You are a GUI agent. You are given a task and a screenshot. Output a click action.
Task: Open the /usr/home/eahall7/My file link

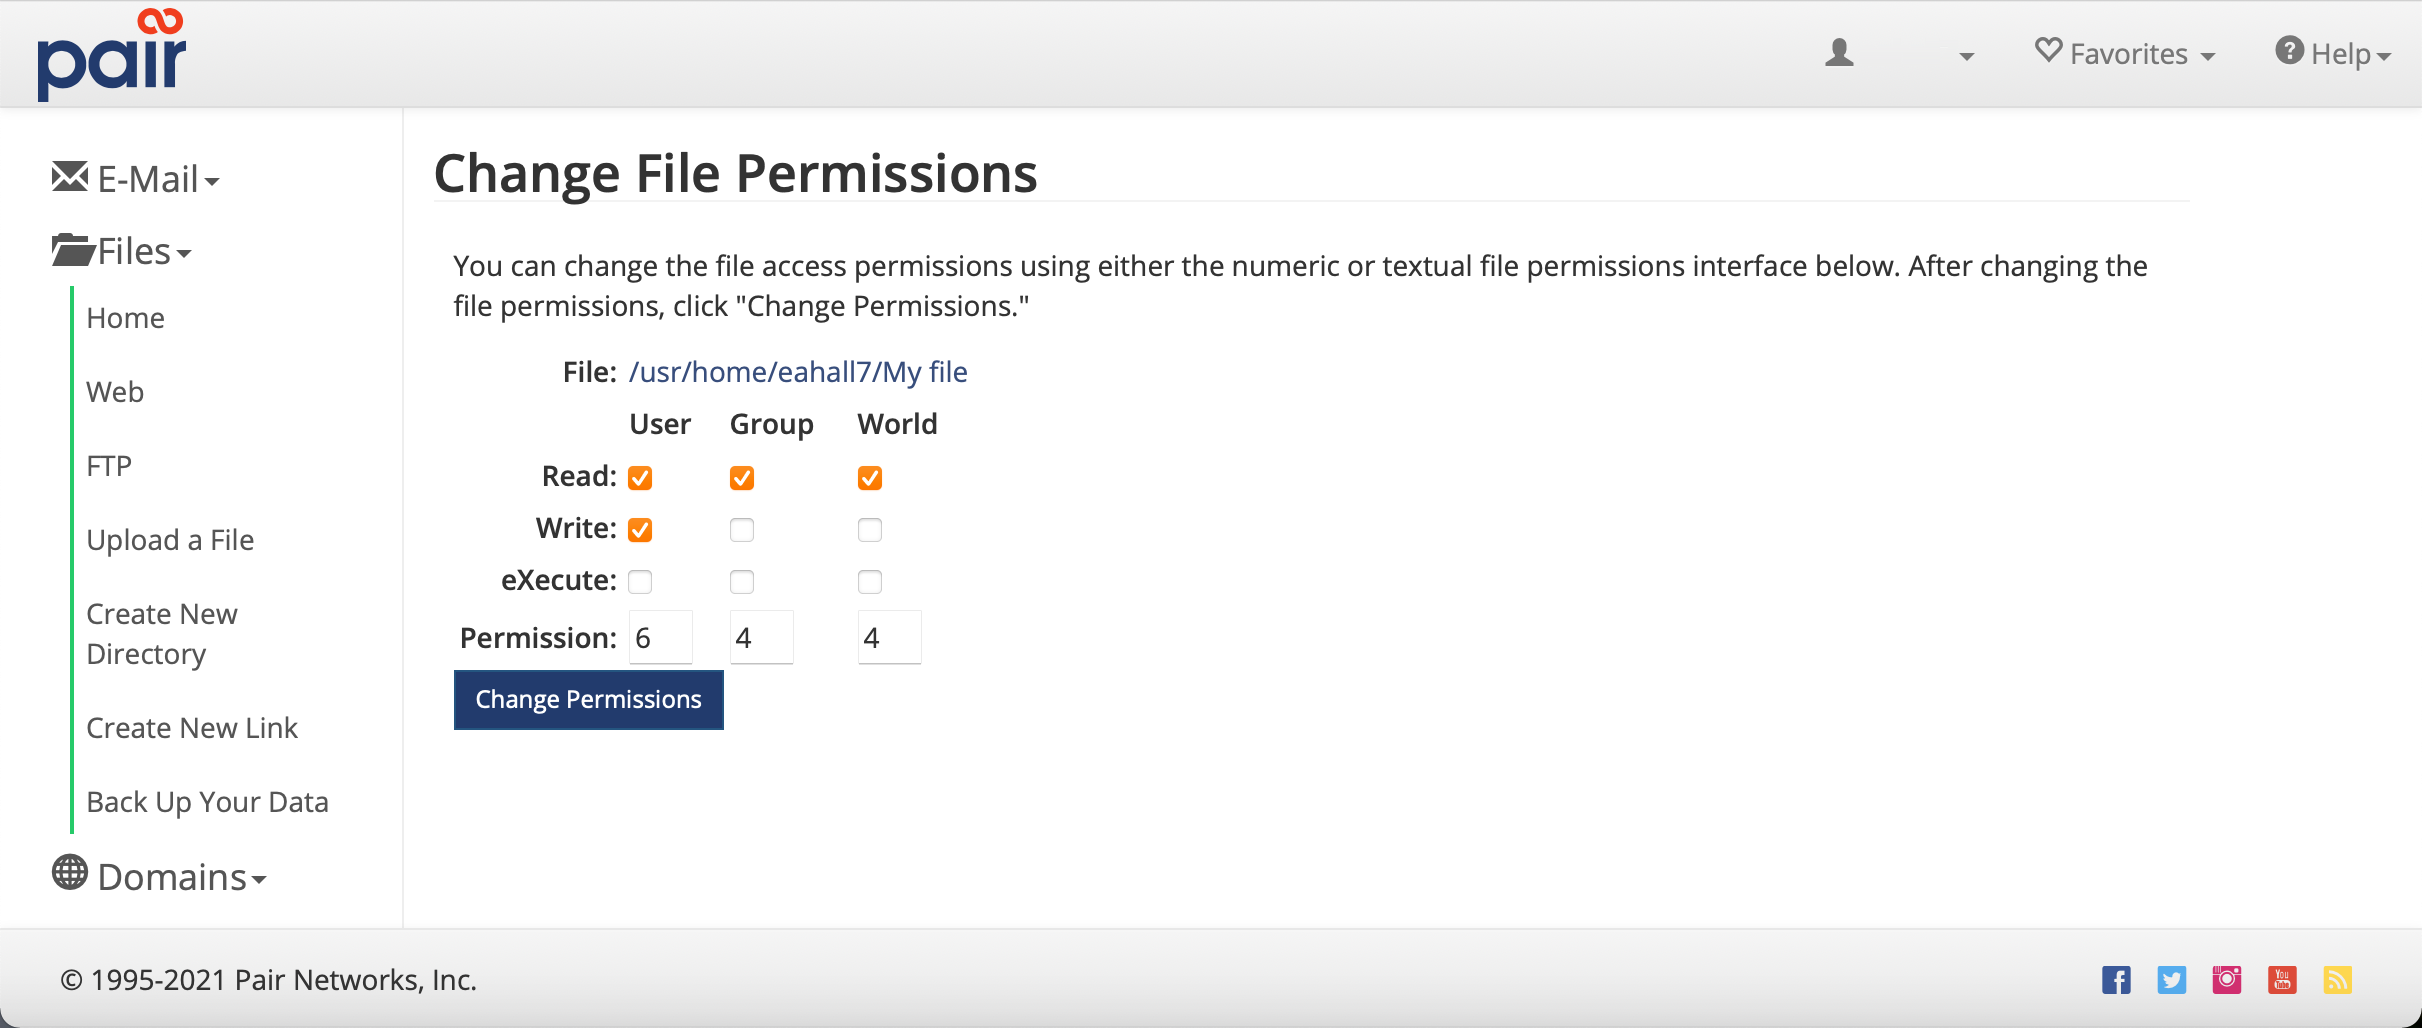[797, 372]
